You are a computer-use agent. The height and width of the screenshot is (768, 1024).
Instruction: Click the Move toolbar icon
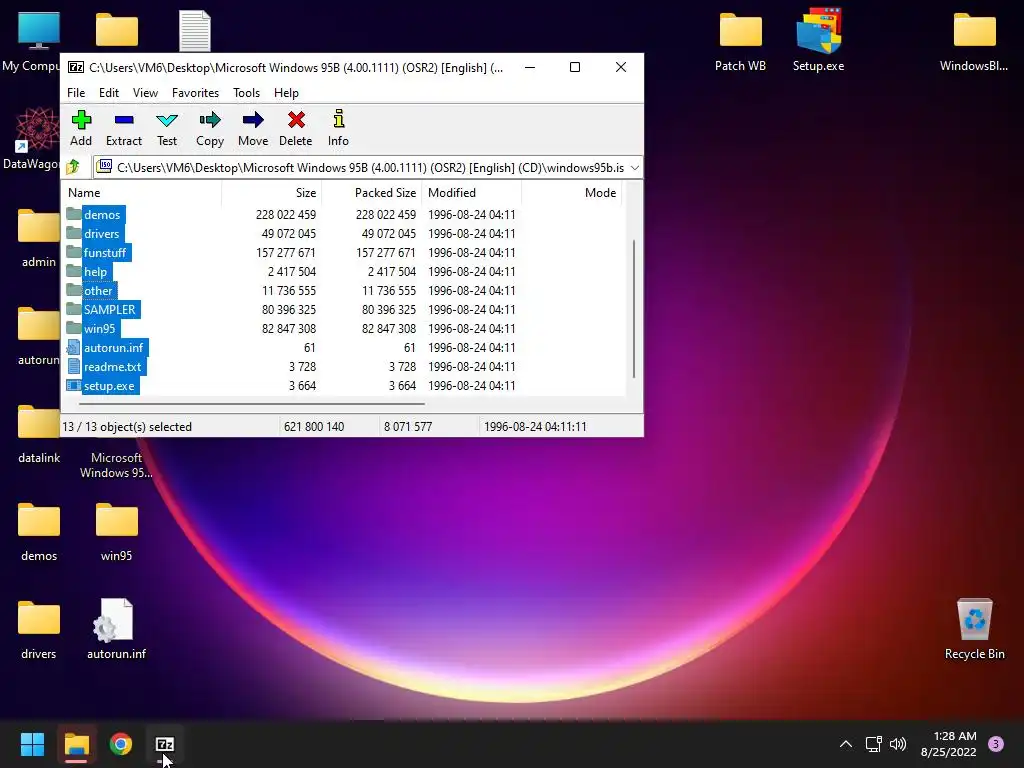[x=253, y=129]
